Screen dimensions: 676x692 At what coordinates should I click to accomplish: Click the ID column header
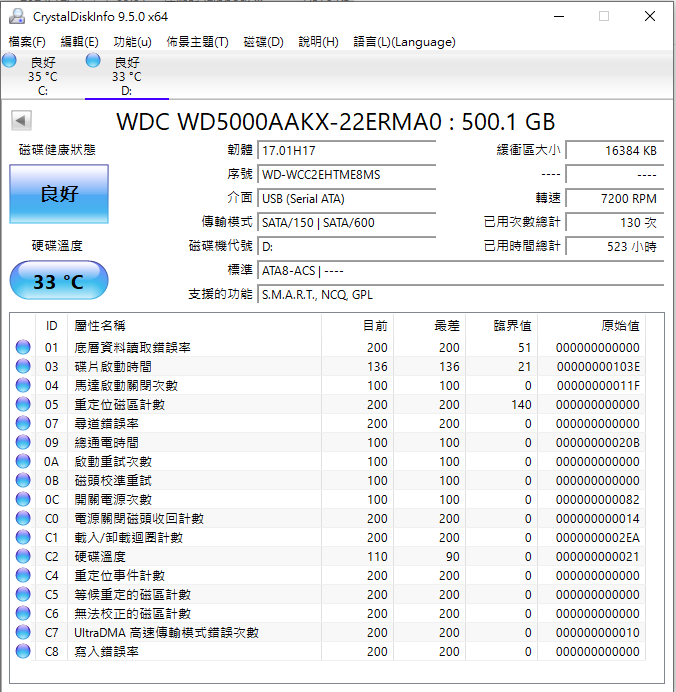tap(52, 326)
